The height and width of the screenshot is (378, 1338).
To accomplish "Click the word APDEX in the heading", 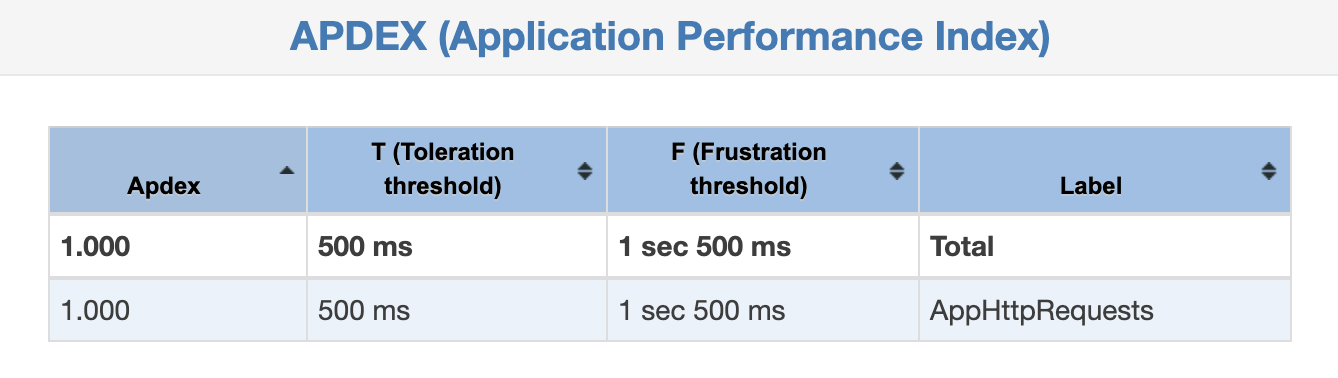I will click(x=357, y=37).
